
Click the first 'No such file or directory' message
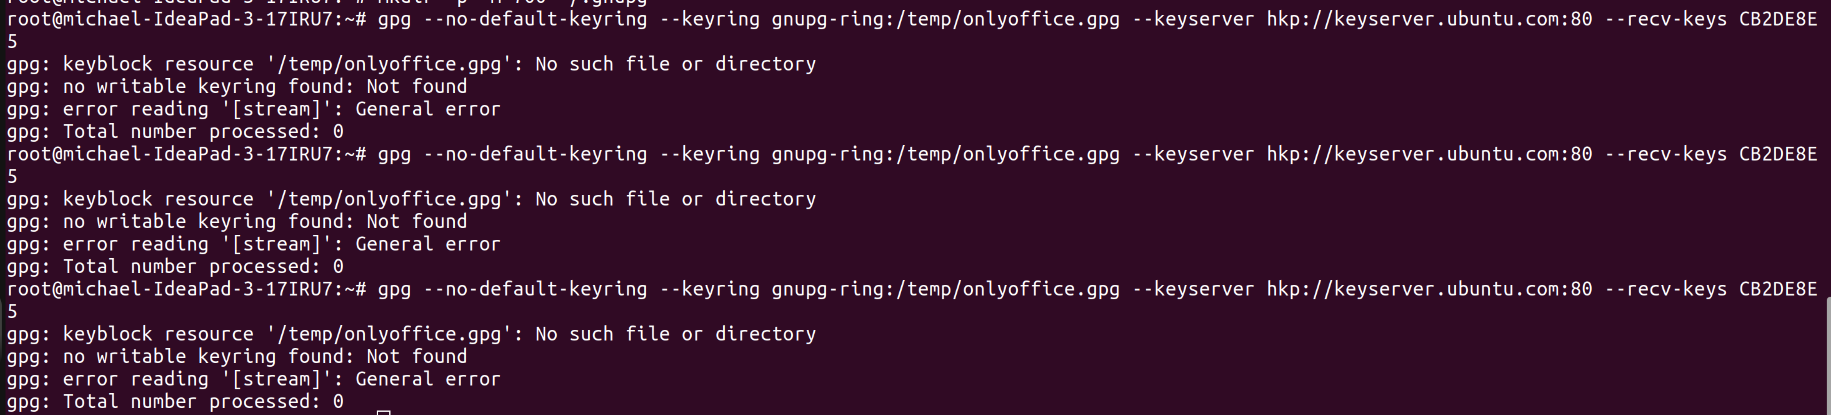click(675, 64)
